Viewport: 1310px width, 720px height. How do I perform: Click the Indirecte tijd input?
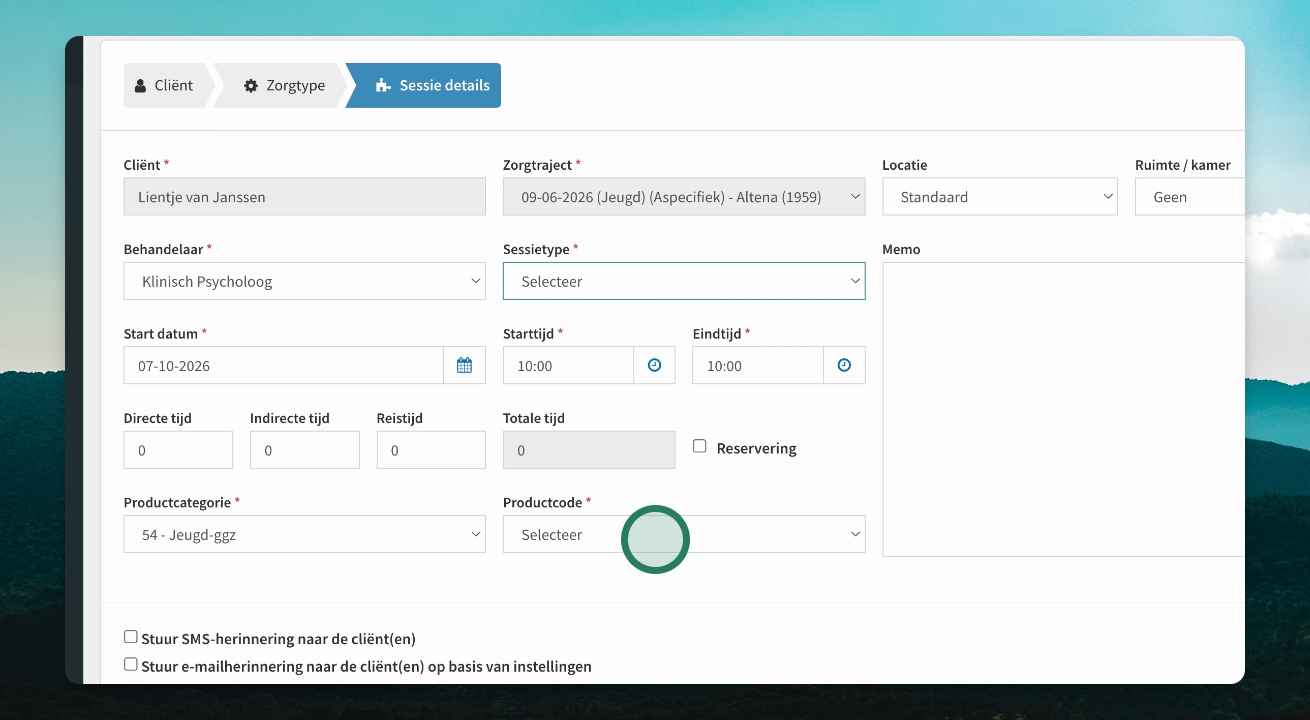(x=305, y=450)
